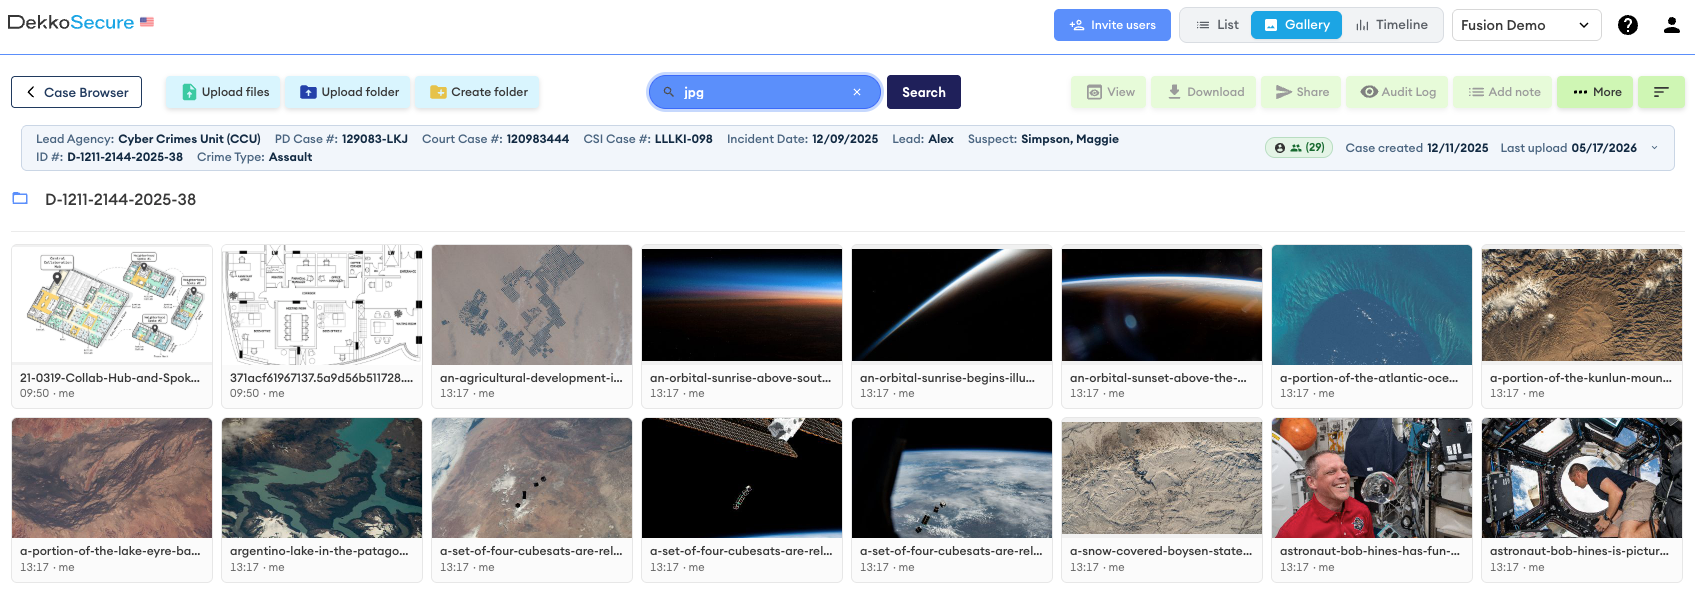Switch to List view
The image size is (1695, 589).
[x=1217, y=25]
